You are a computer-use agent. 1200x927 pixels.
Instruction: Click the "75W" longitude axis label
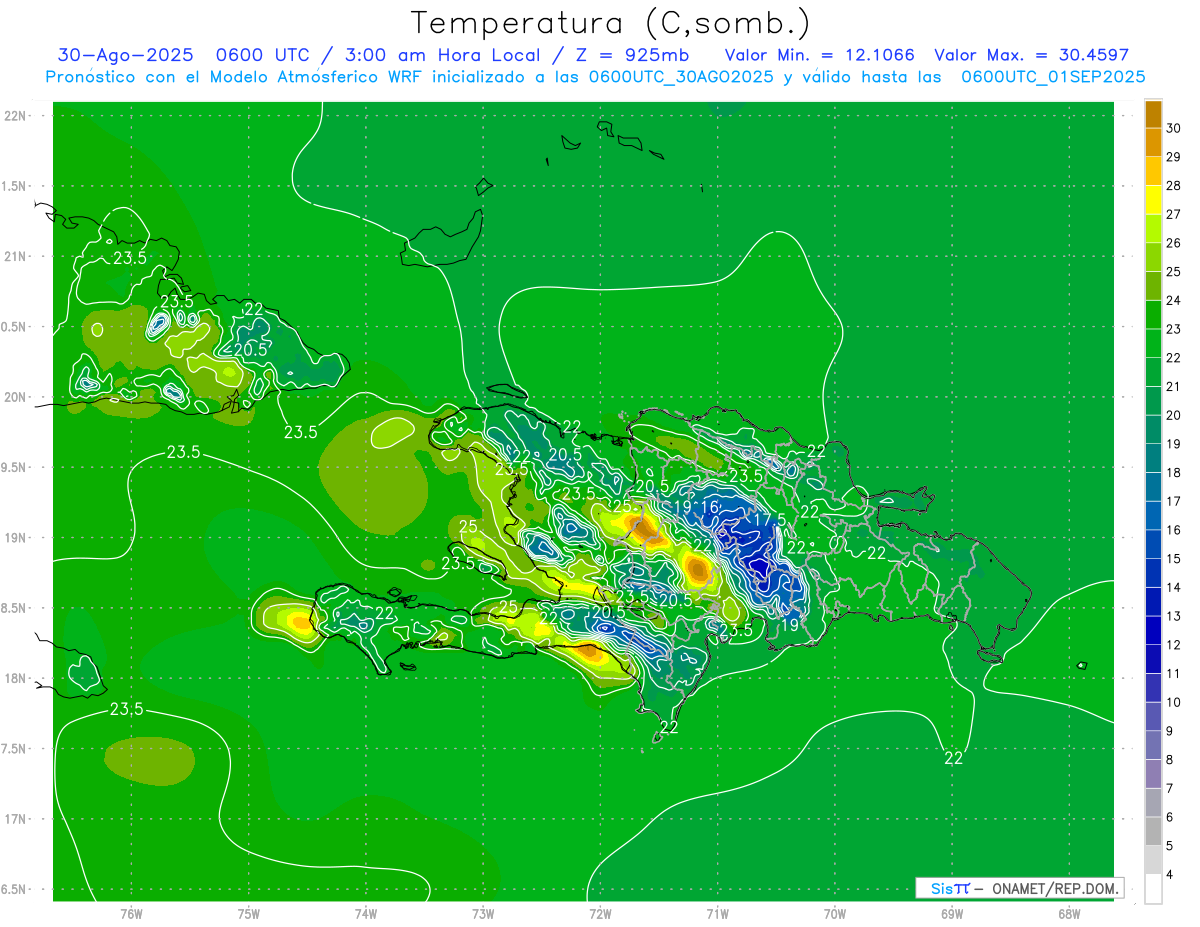[x=249, y=913]
